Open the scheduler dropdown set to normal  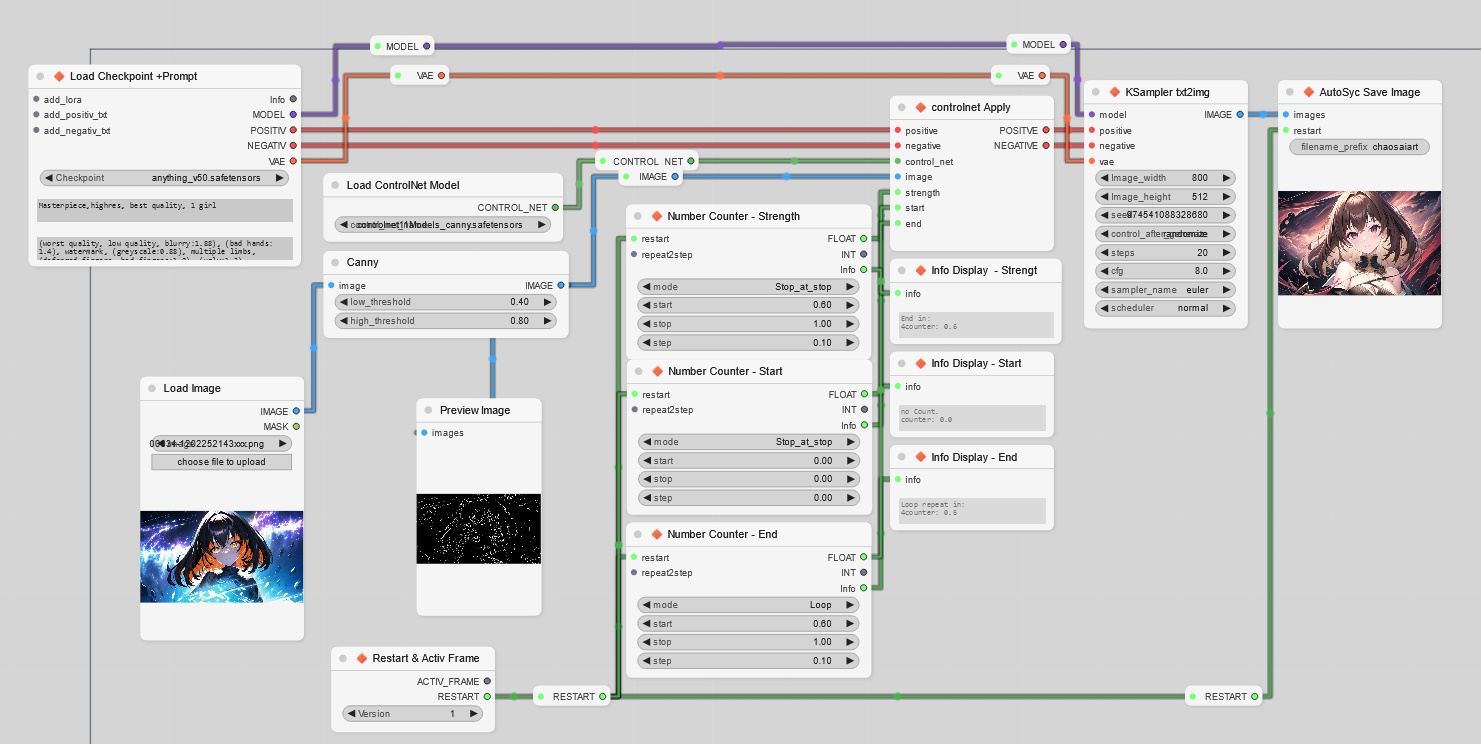point(1165,308)
